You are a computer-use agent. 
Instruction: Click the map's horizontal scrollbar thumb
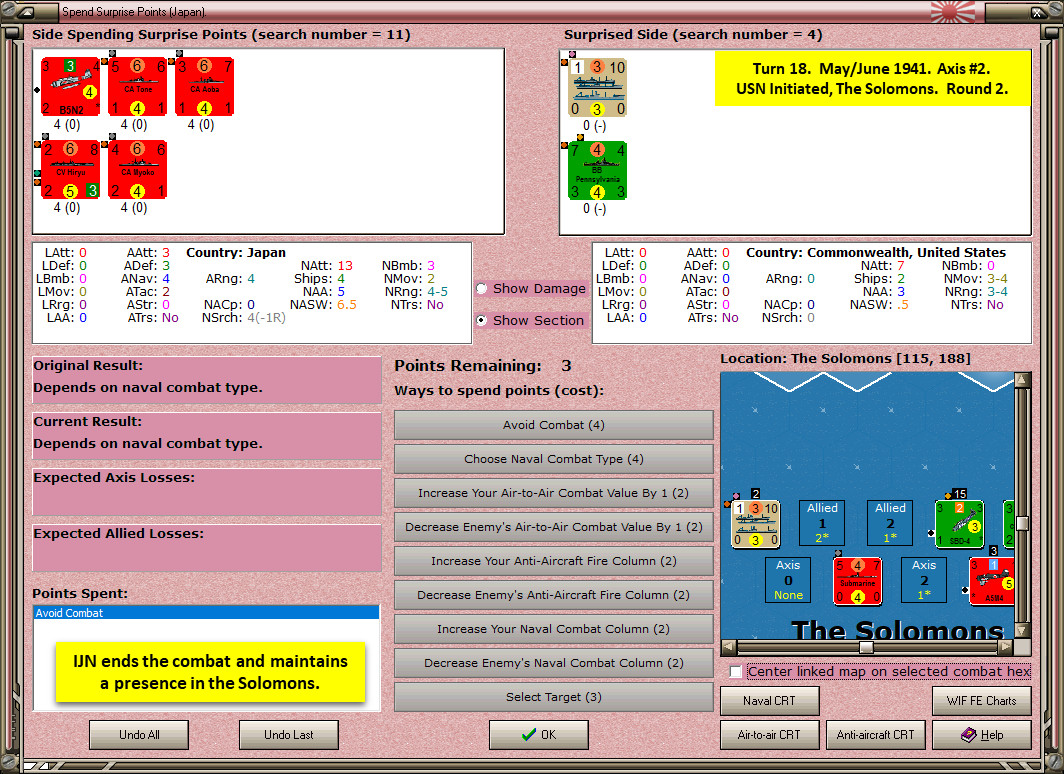(866, 647)
